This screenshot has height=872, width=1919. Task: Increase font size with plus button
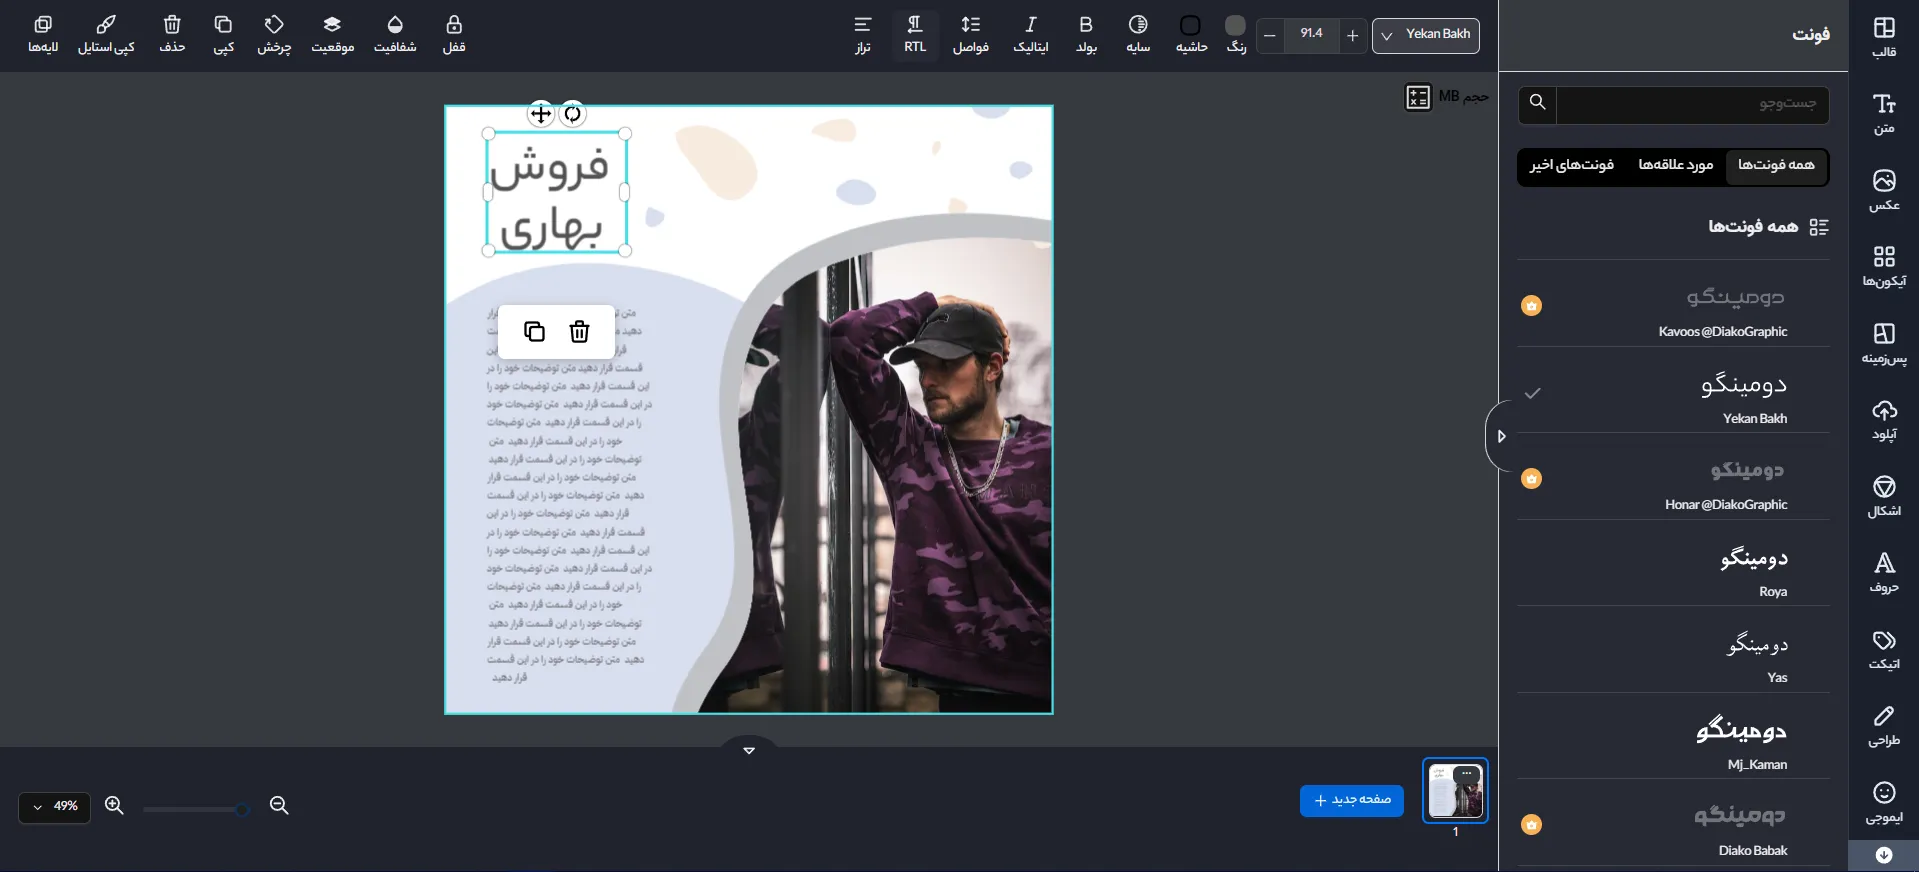[1352, 36]
